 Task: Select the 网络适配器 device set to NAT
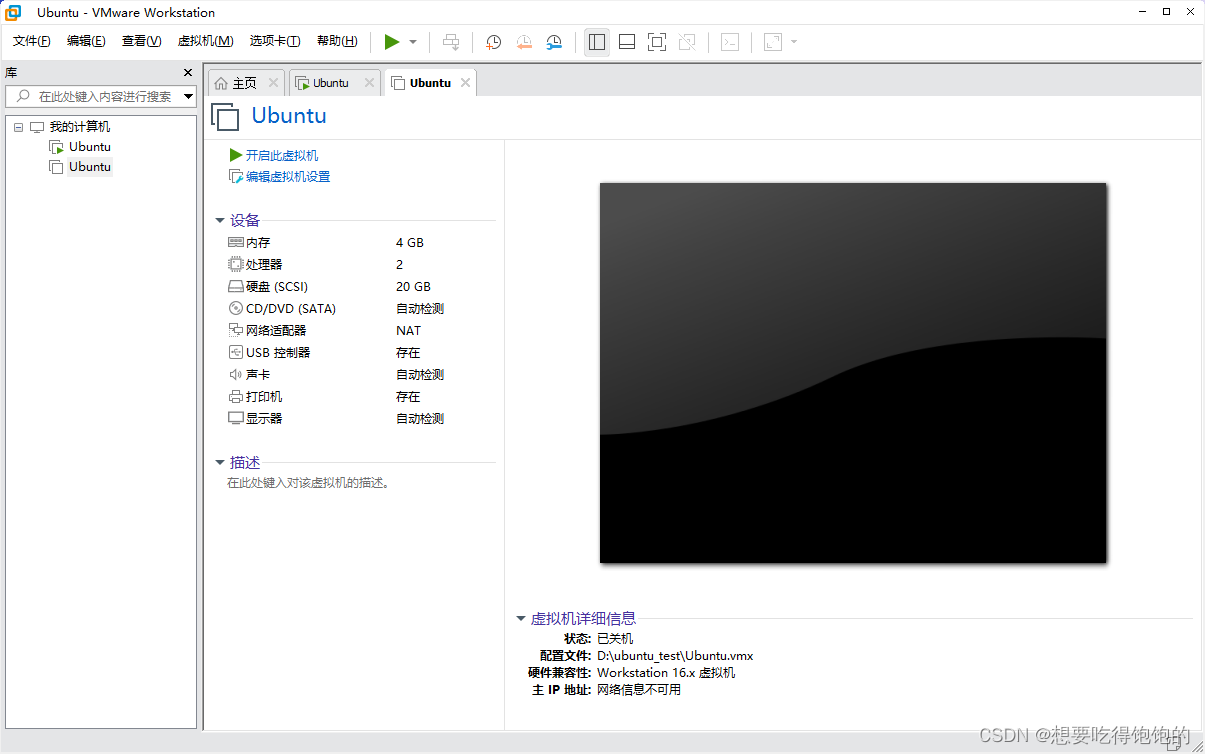pyautogui.click(x=270, y=330)
